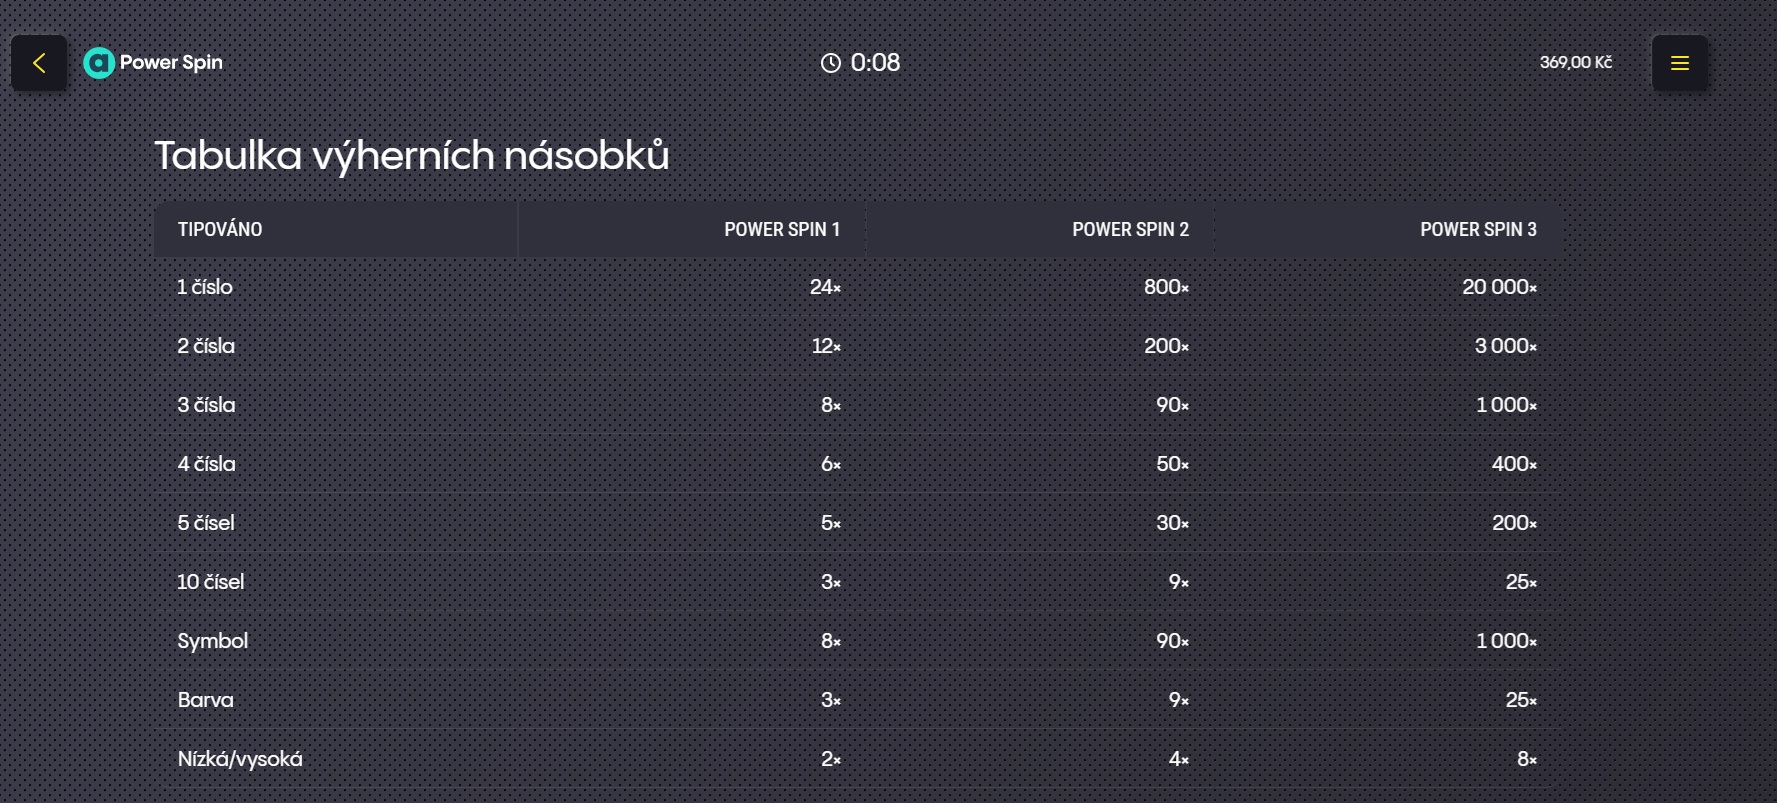Click the 20 000× multiplier value
The image size is (1777, 803).
(x=1498, y=287)
